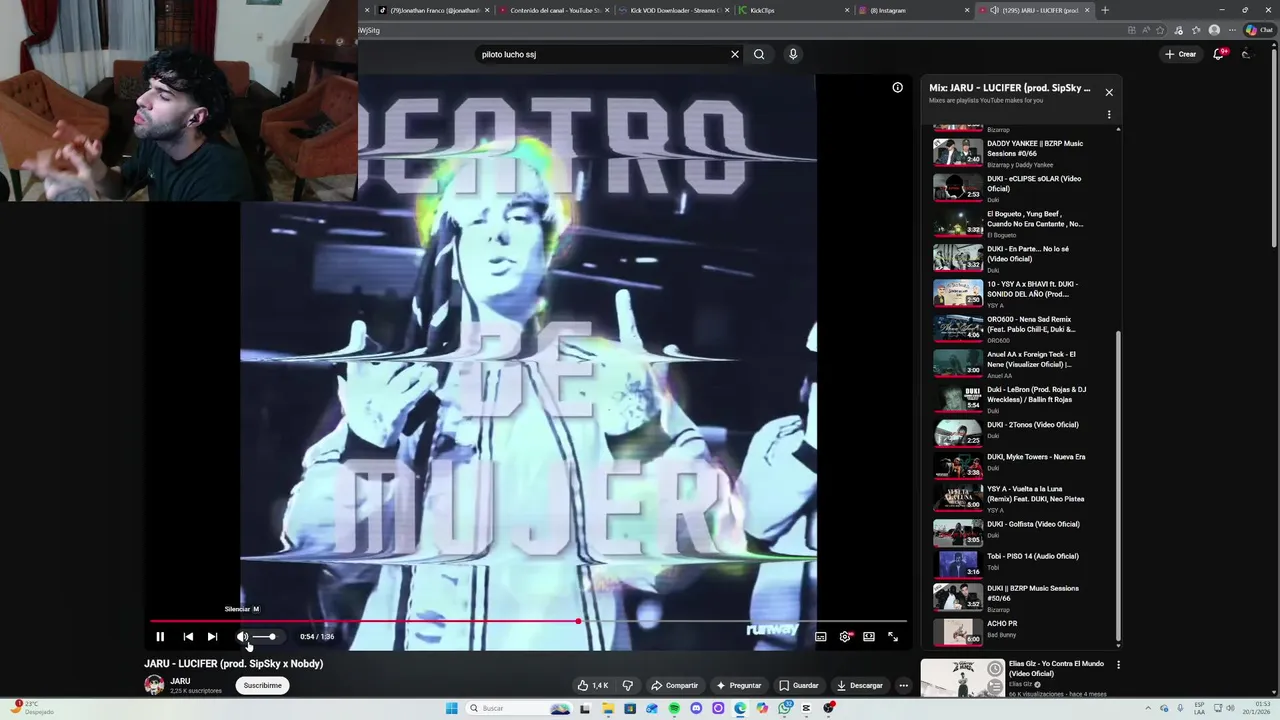Image resolution: width=1280 pixels, height=720 pixels.
Task: Dislike the video with the thumbs-down icon
Action: tap(628, 685)
